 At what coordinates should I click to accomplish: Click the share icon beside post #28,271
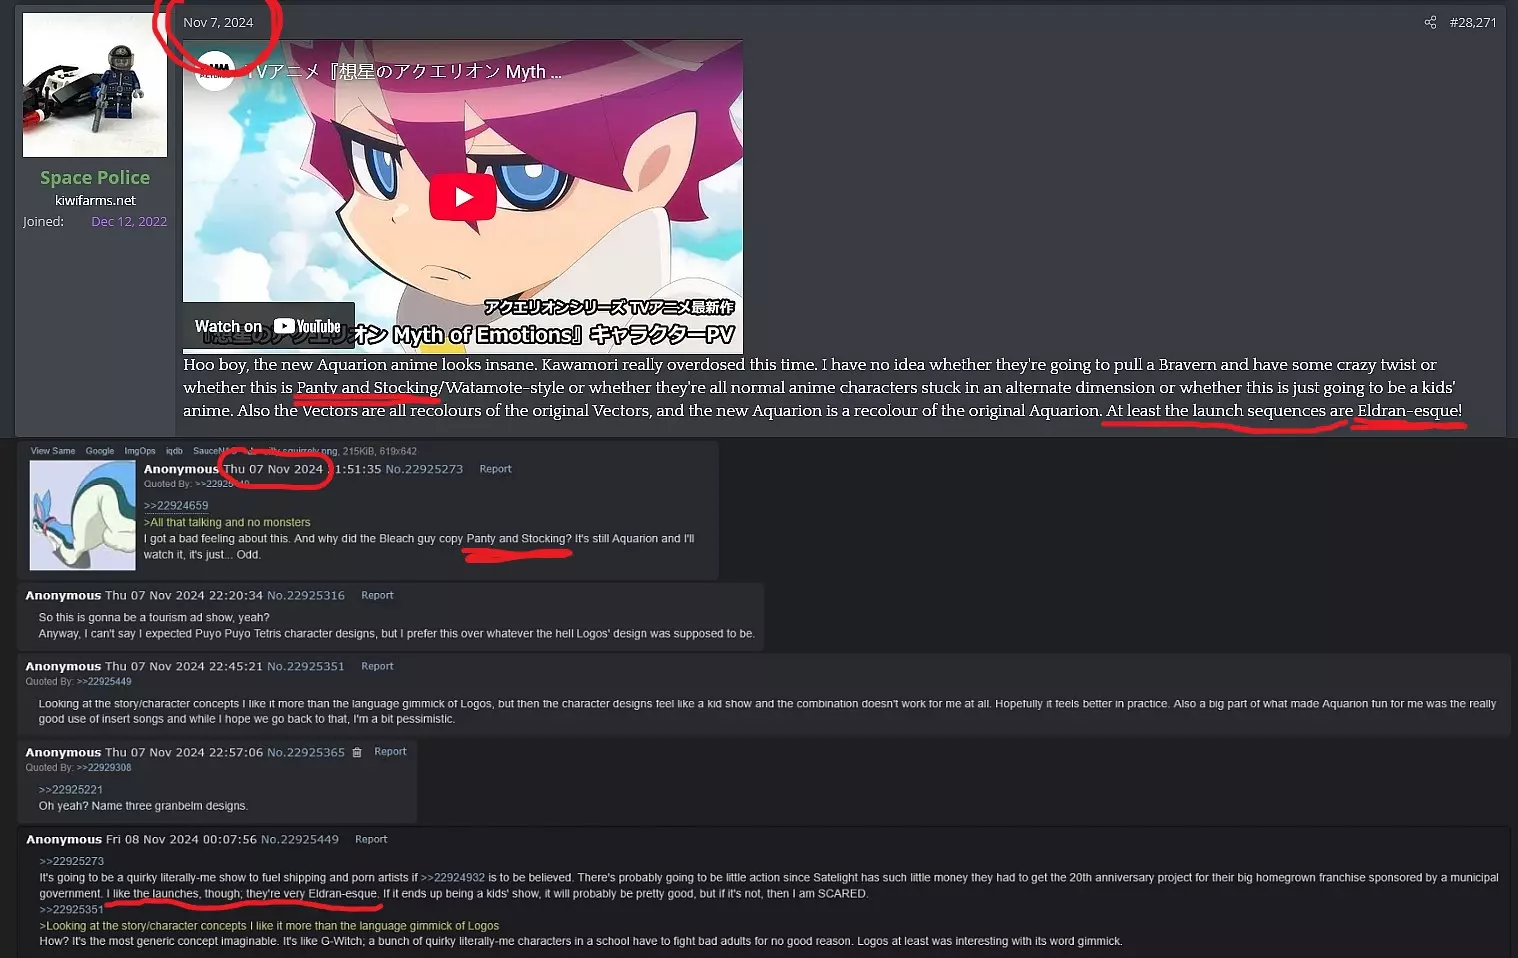coord(1430,22)
